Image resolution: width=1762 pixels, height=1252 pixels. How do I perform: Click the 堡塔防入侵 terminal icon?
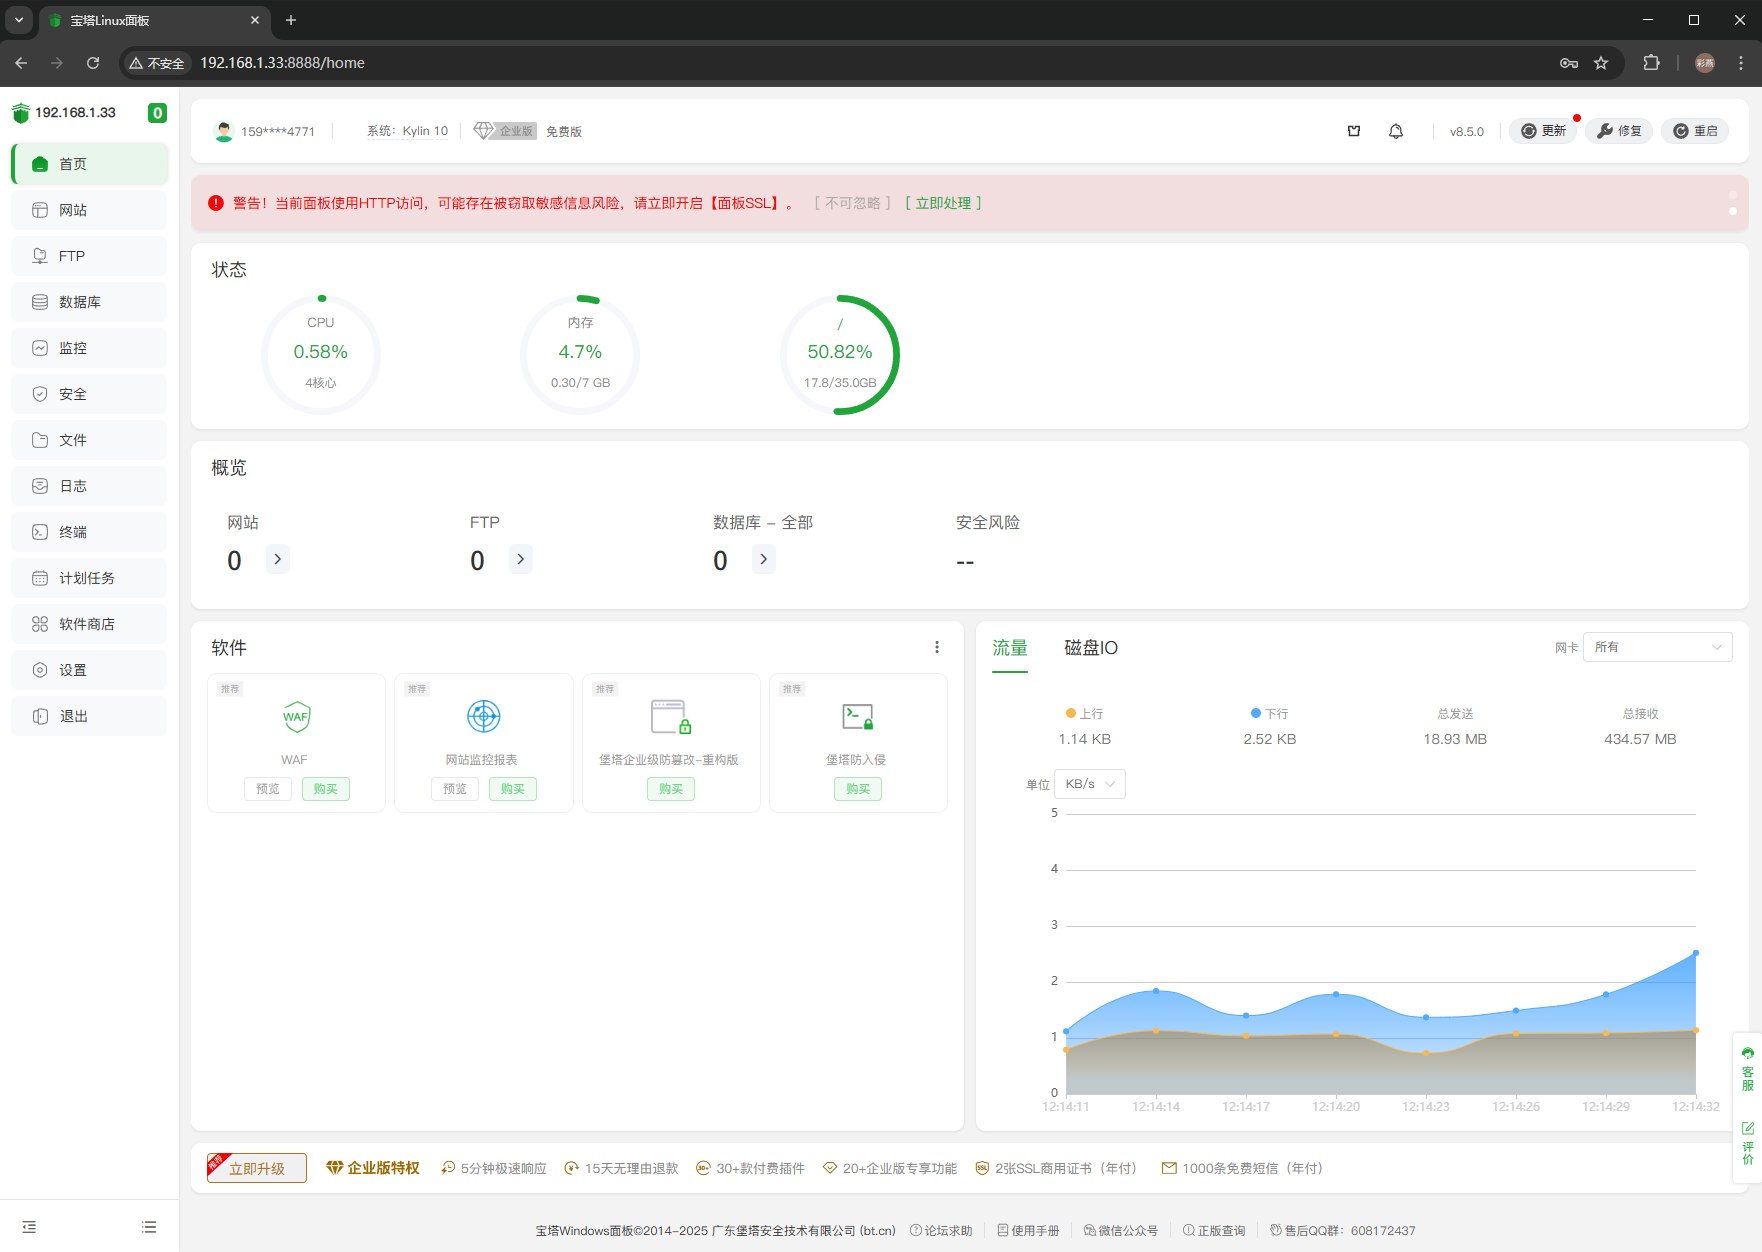pos(857,717)
